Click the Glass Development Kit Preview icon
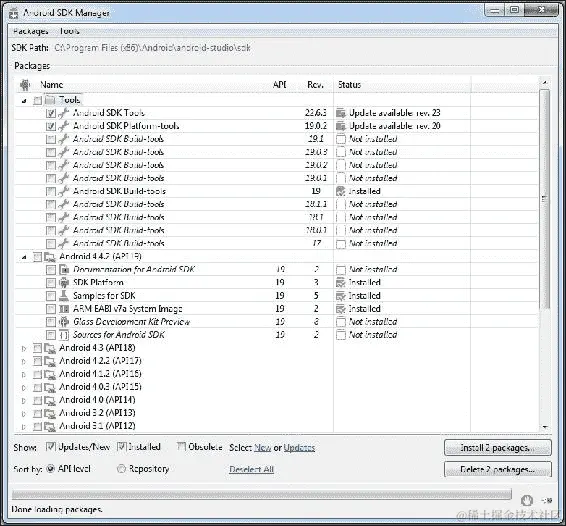 64,322
